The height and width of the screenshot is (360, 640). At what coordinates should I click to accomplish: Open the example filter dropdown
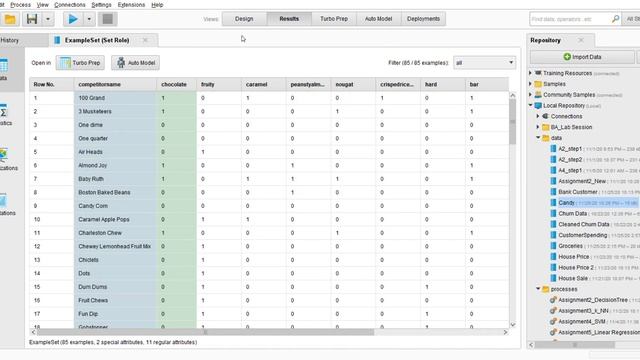pos(484,63)
